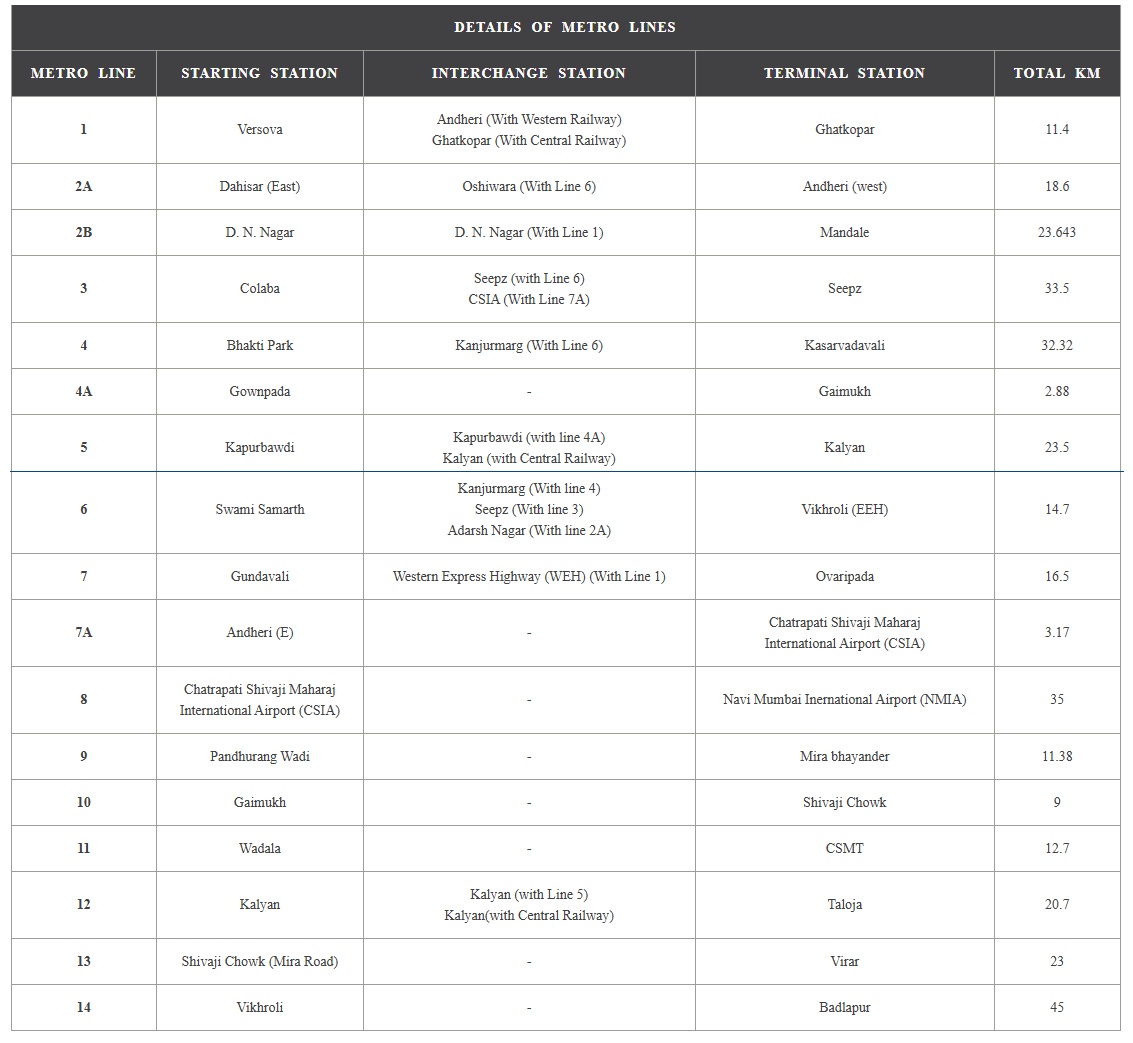Click the STARTING STATION column header

click(259, 73)
